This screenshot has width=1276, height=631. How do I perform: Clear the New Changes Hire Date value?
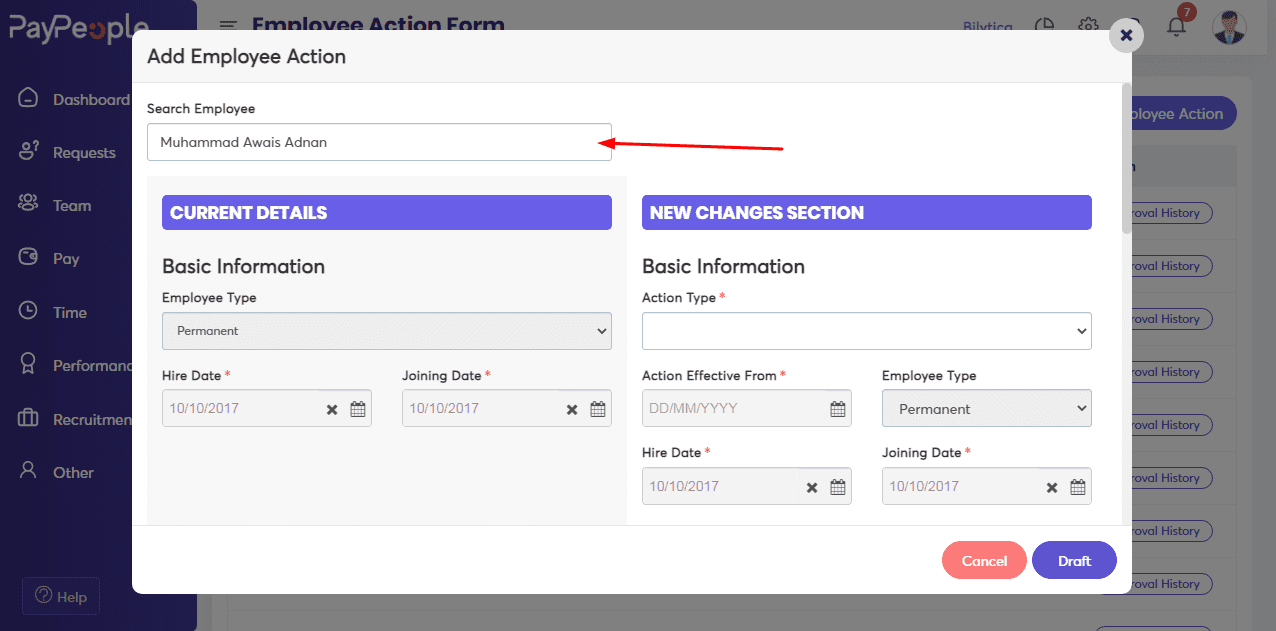pyautogui.click(x=812, y=487)
